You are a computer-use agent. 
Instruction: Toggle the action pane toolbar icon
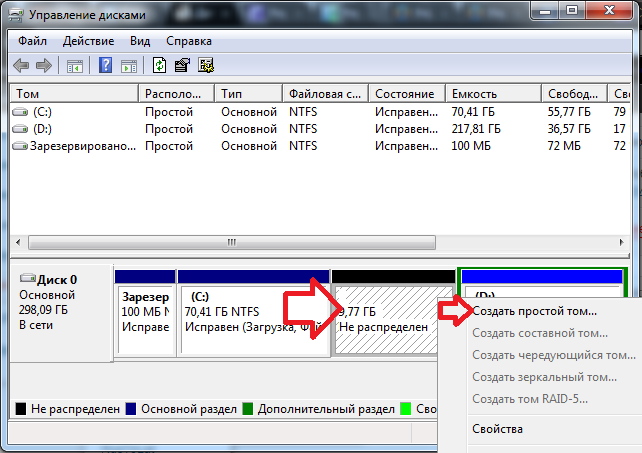129,66
